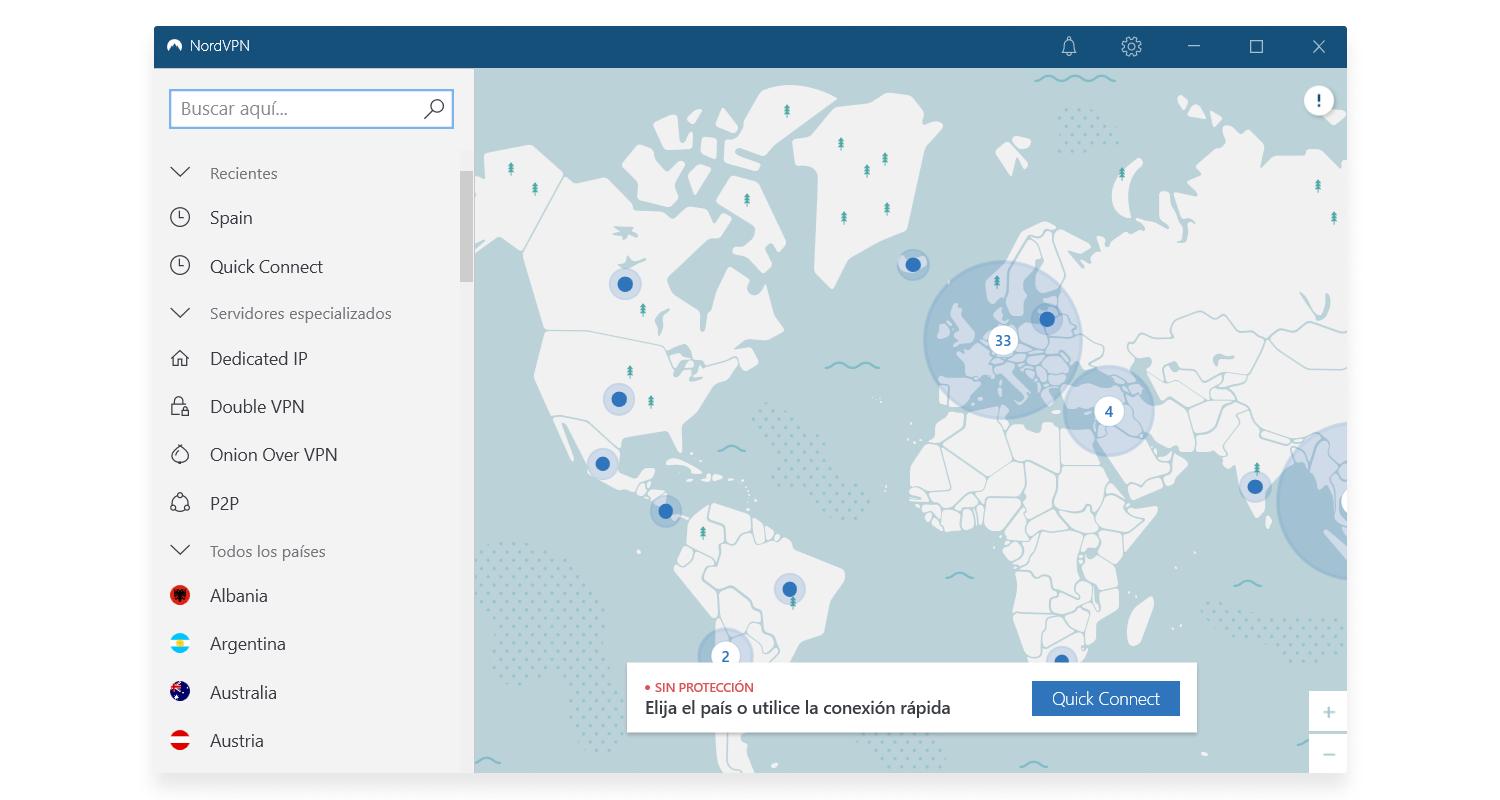Select the Canada server pin on map
Screen dimensions: 1500x800
[625, 284]
